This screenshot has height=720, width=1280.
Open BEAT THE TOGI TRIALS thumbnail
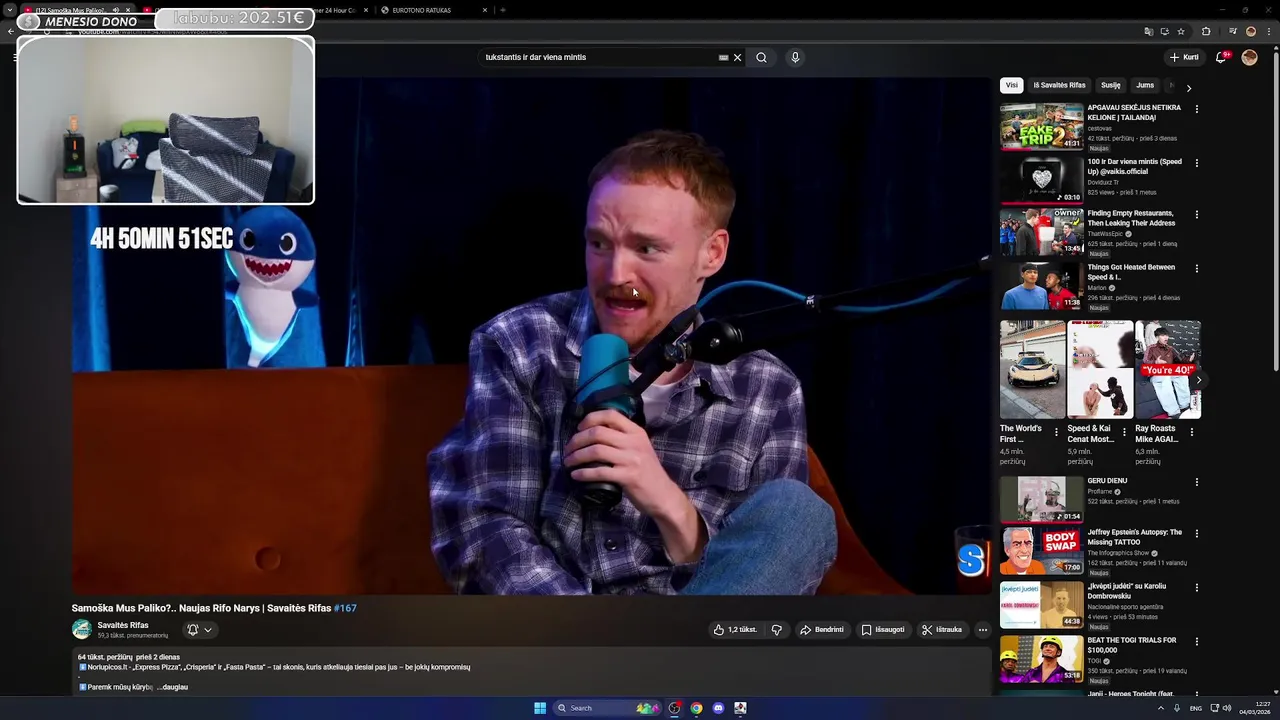pos(1041,659)
